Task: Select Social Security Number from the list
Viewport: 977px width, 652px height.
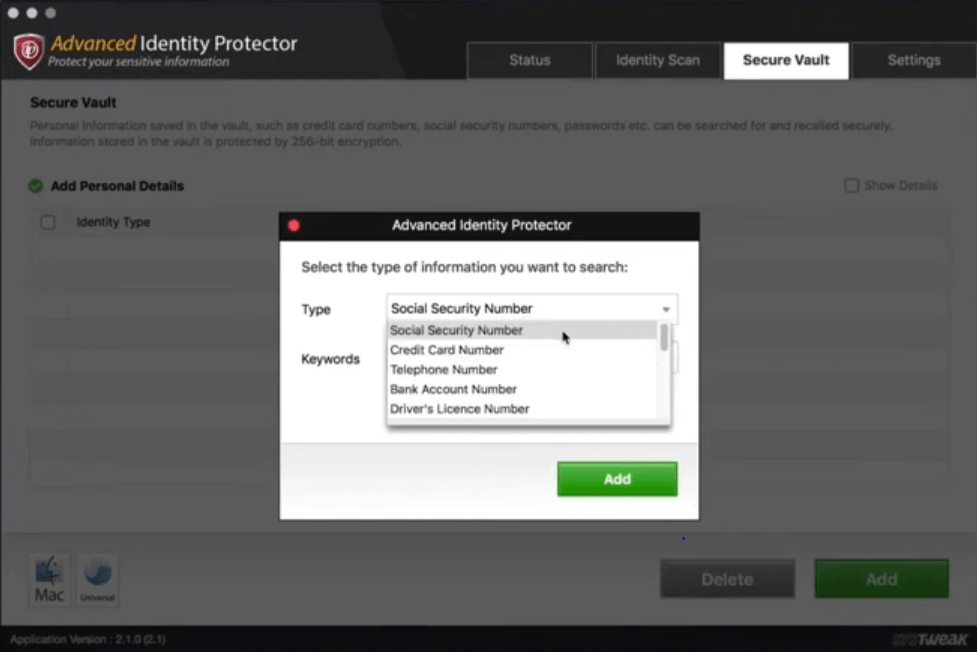Action: click(522, 330)
